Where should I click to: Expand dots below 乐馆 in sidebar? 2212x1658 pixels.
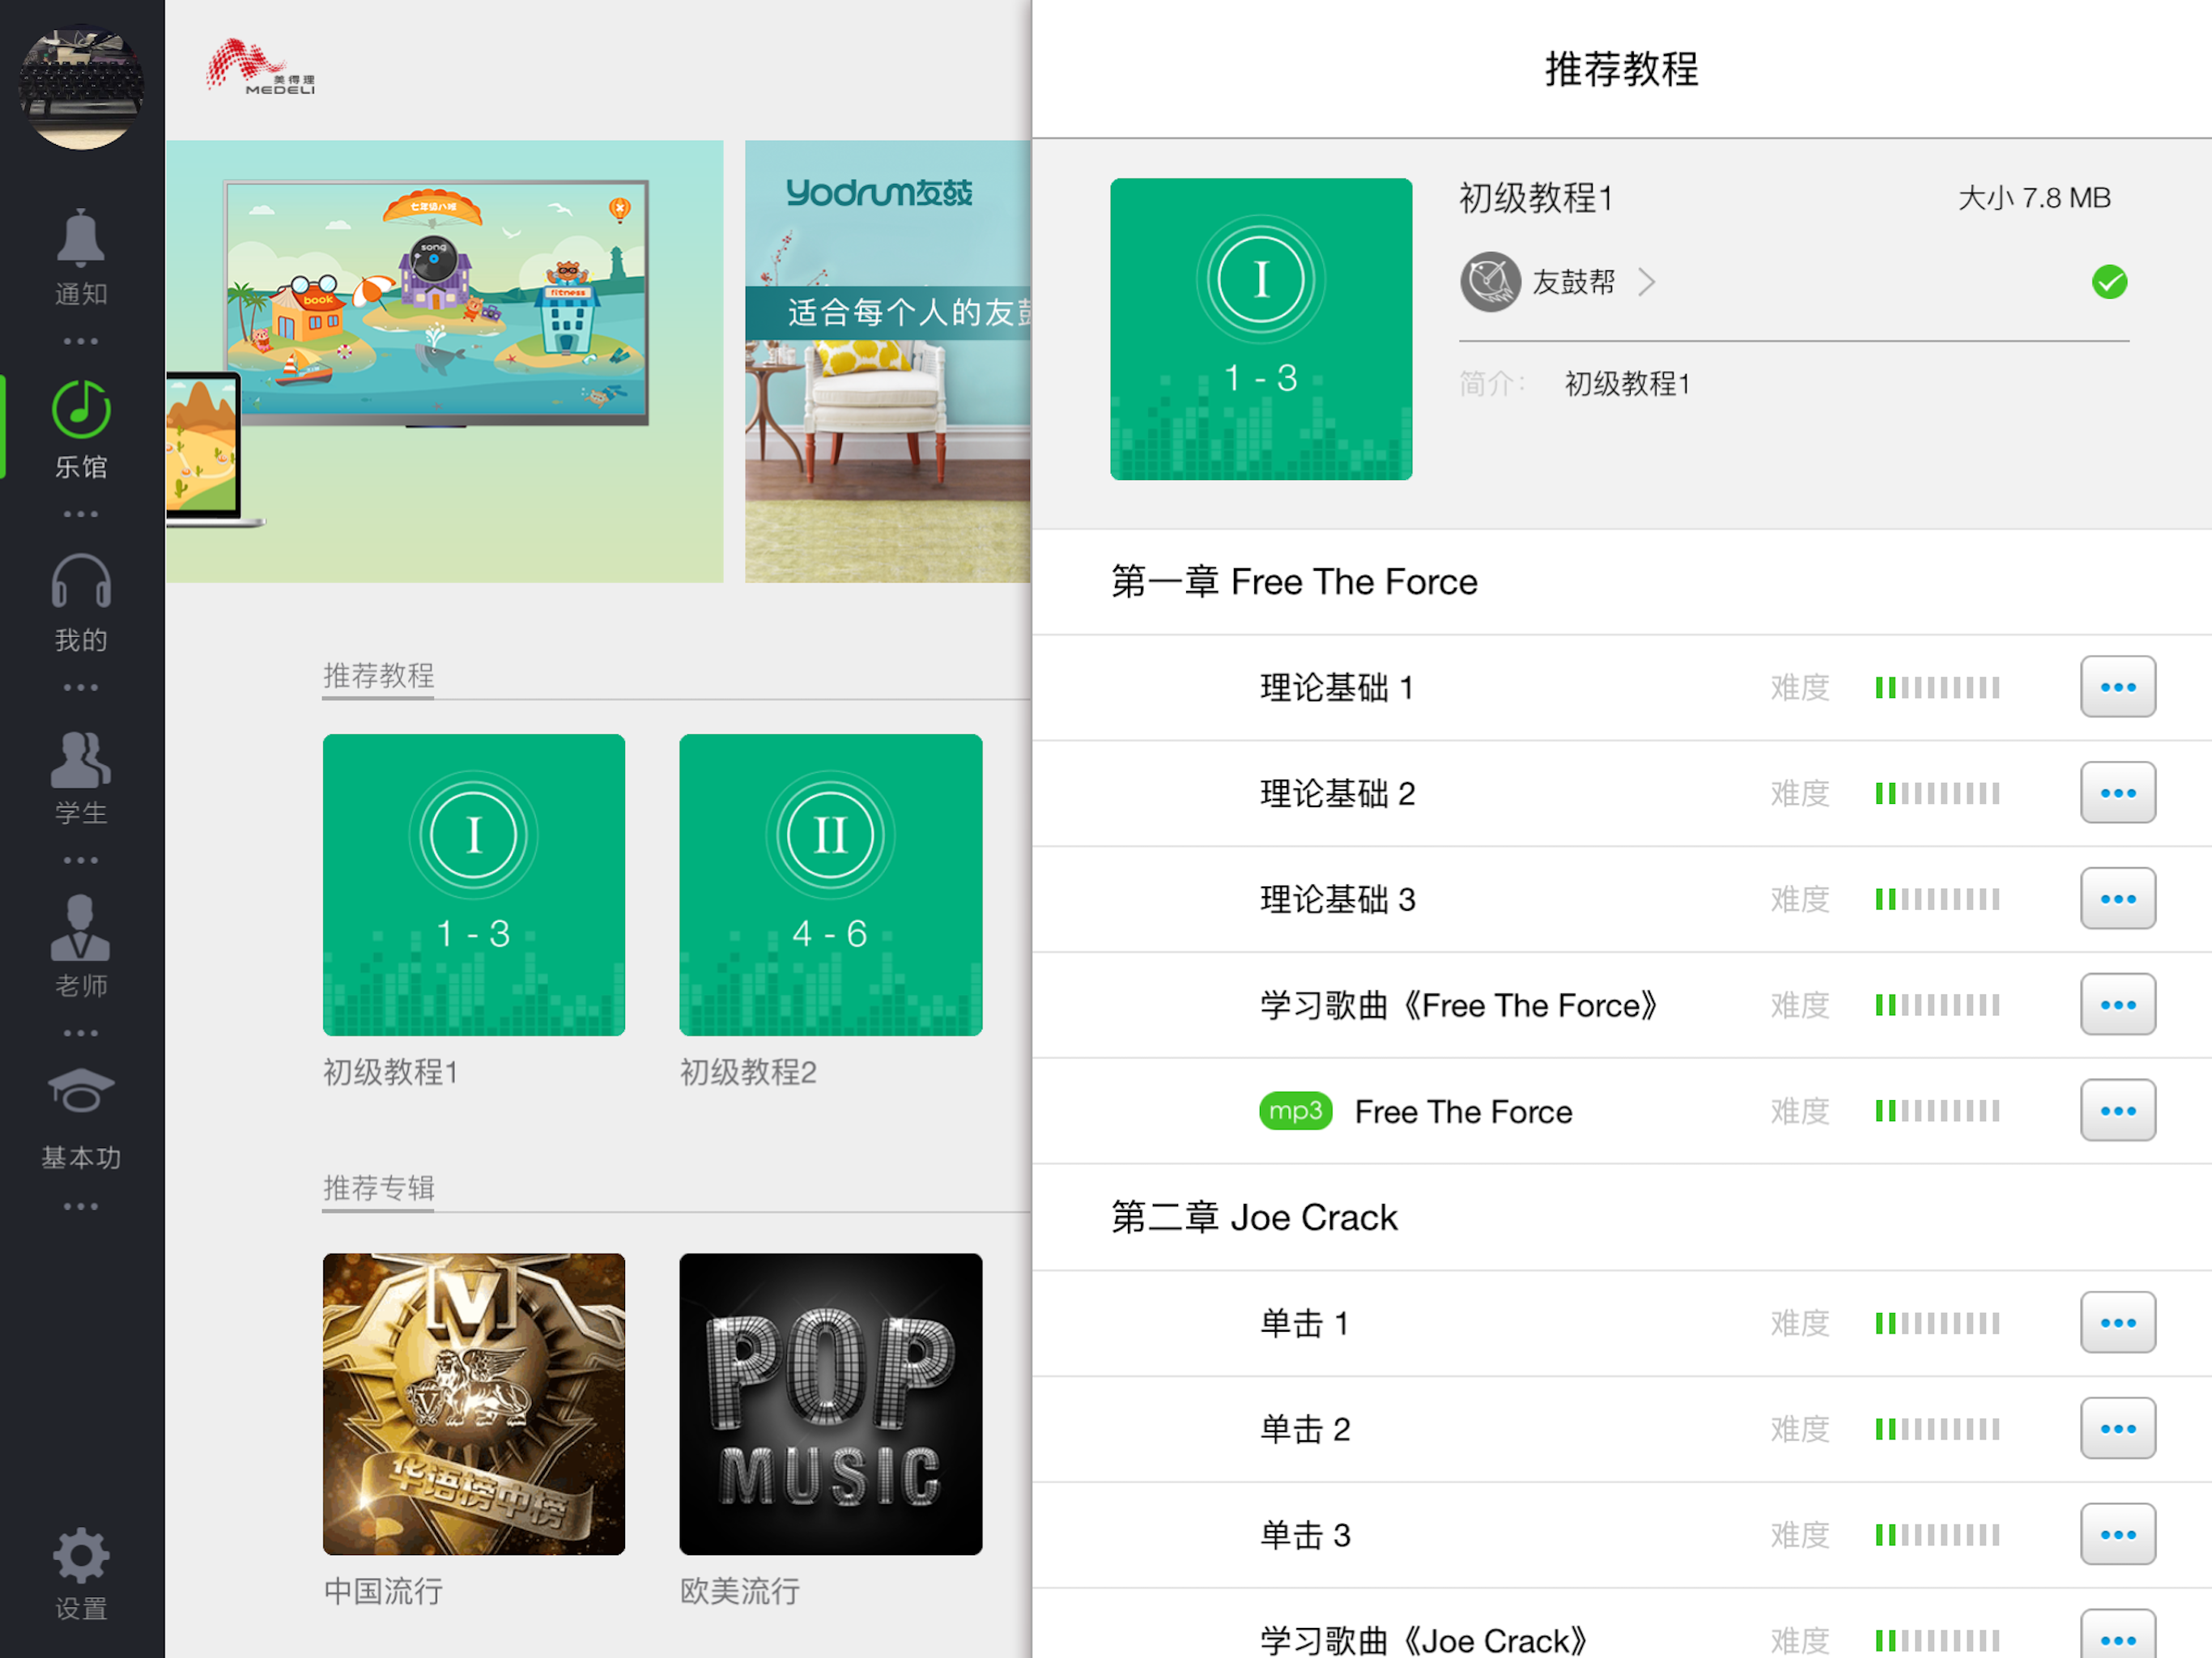[81, 514]
